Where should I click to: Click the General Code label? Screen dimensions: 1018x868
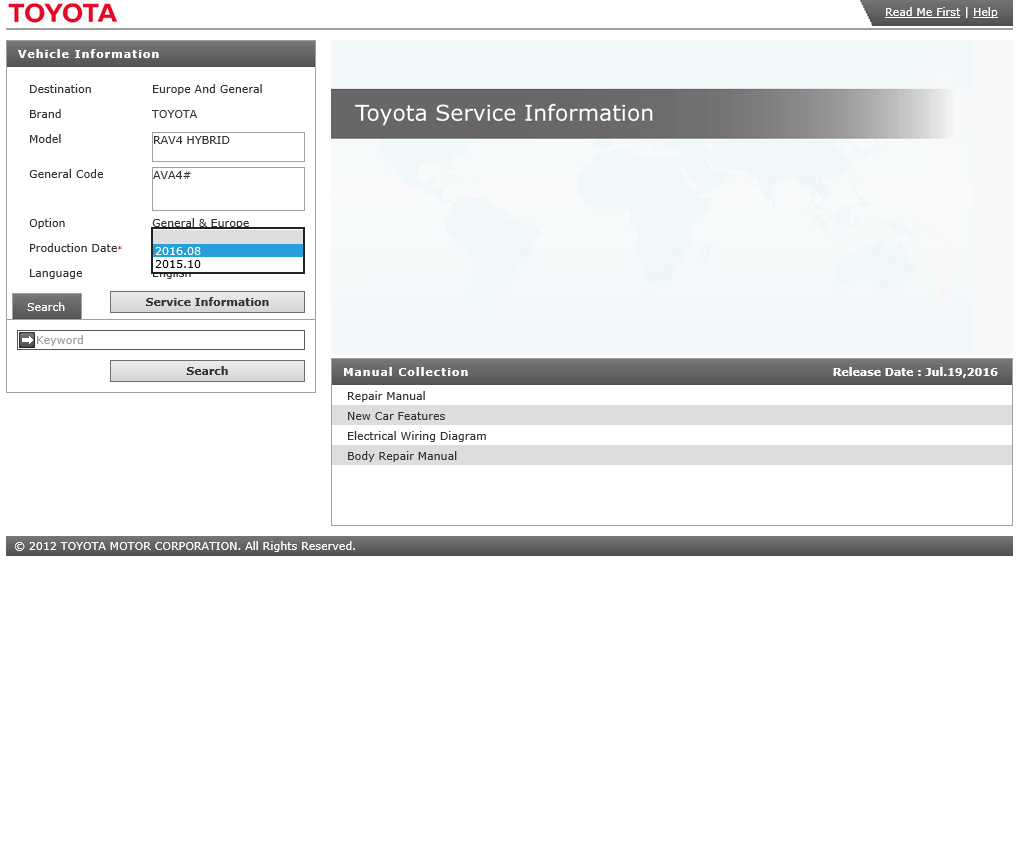[66, 174]
